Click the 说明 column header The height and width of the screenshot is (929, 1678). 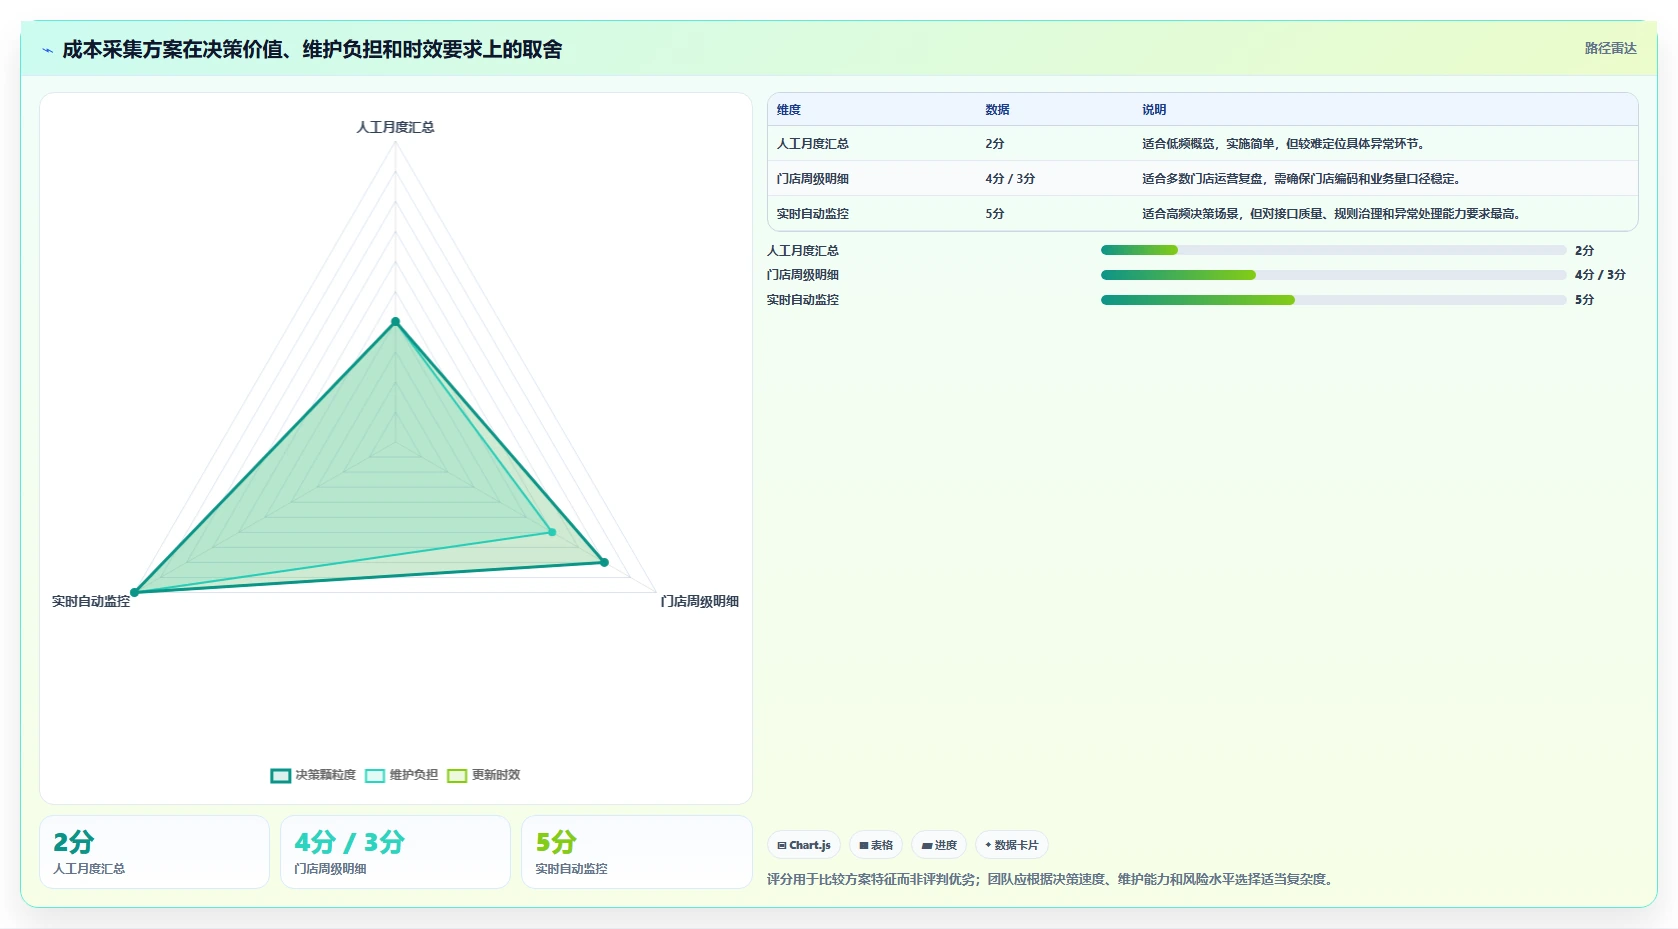coord(1154,110)
